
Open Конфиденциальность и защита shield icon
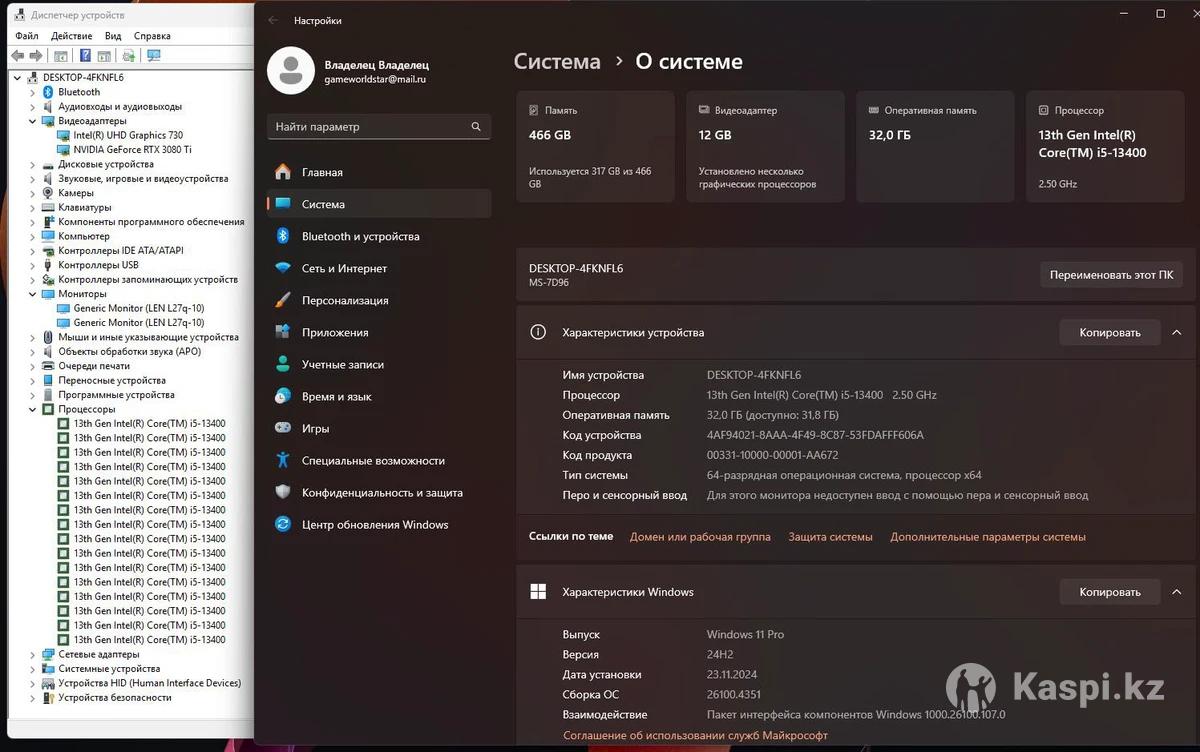pos(283,492)
